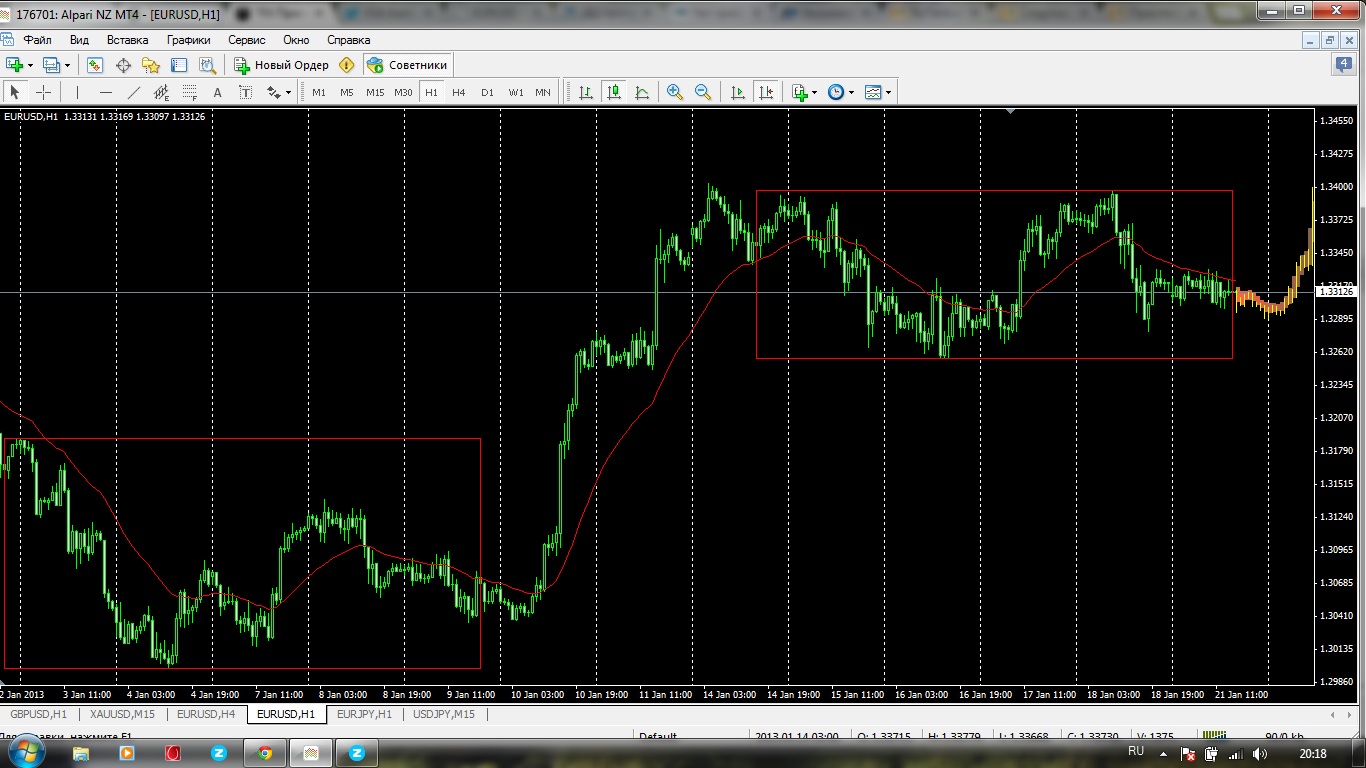Viewport: 1366px width, 768px height.
Task: Open the new chart icon
Action: point(15,65)
